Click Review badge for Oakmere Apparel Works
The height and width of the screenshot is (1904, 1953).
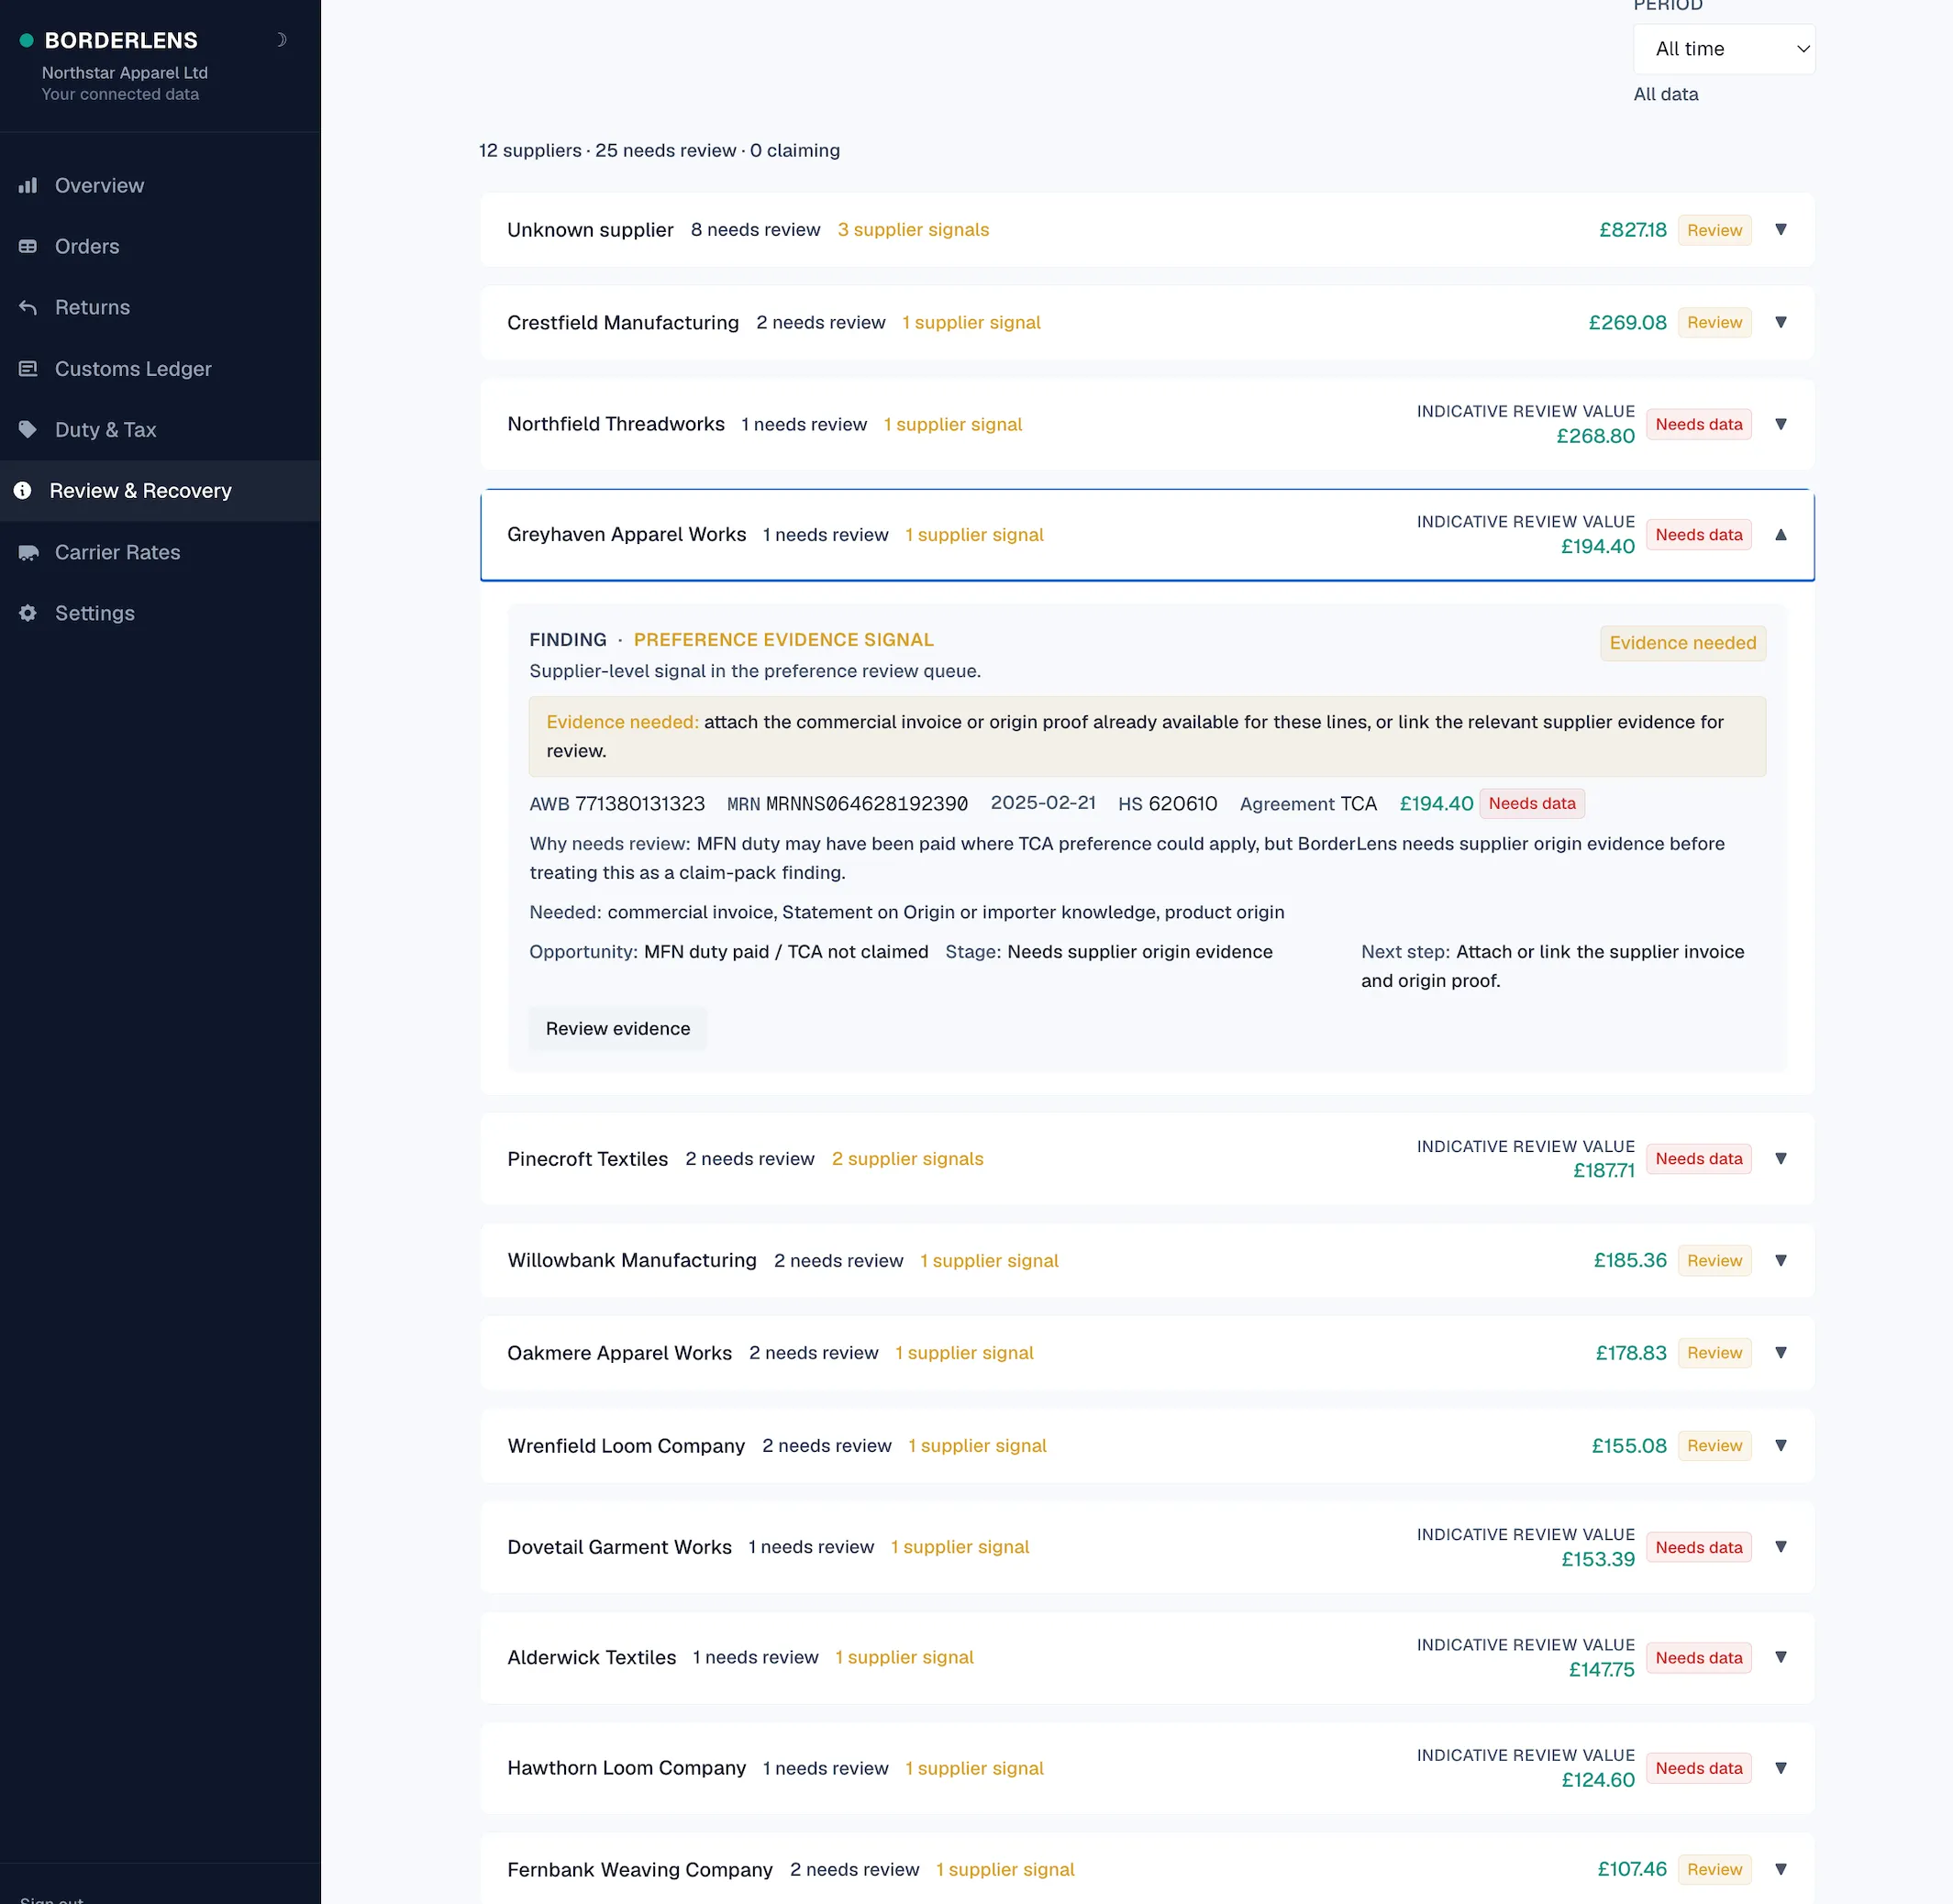(1714, 1353)
